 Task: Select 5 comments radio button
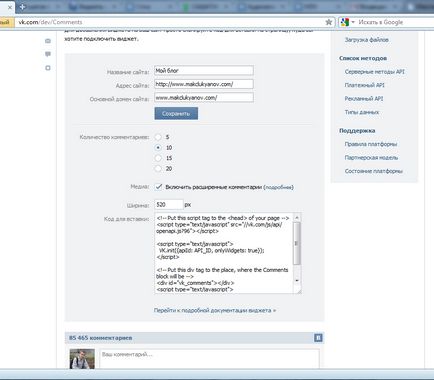(158, 137)
